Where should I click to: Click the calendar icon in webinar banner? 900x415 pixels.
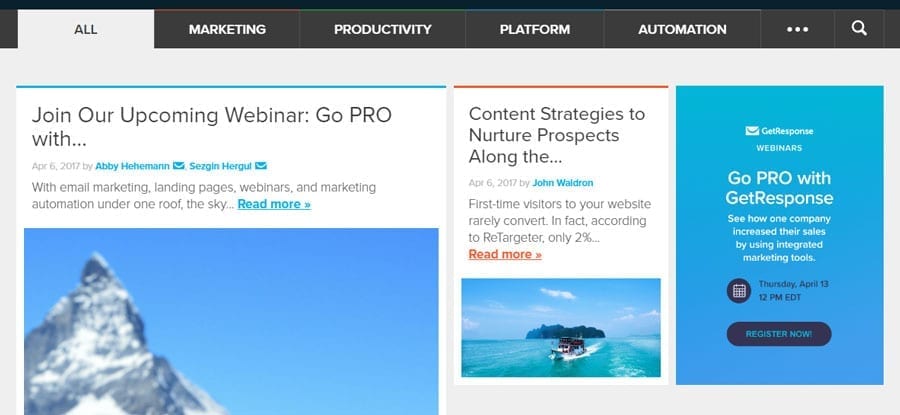click(739, 291)
